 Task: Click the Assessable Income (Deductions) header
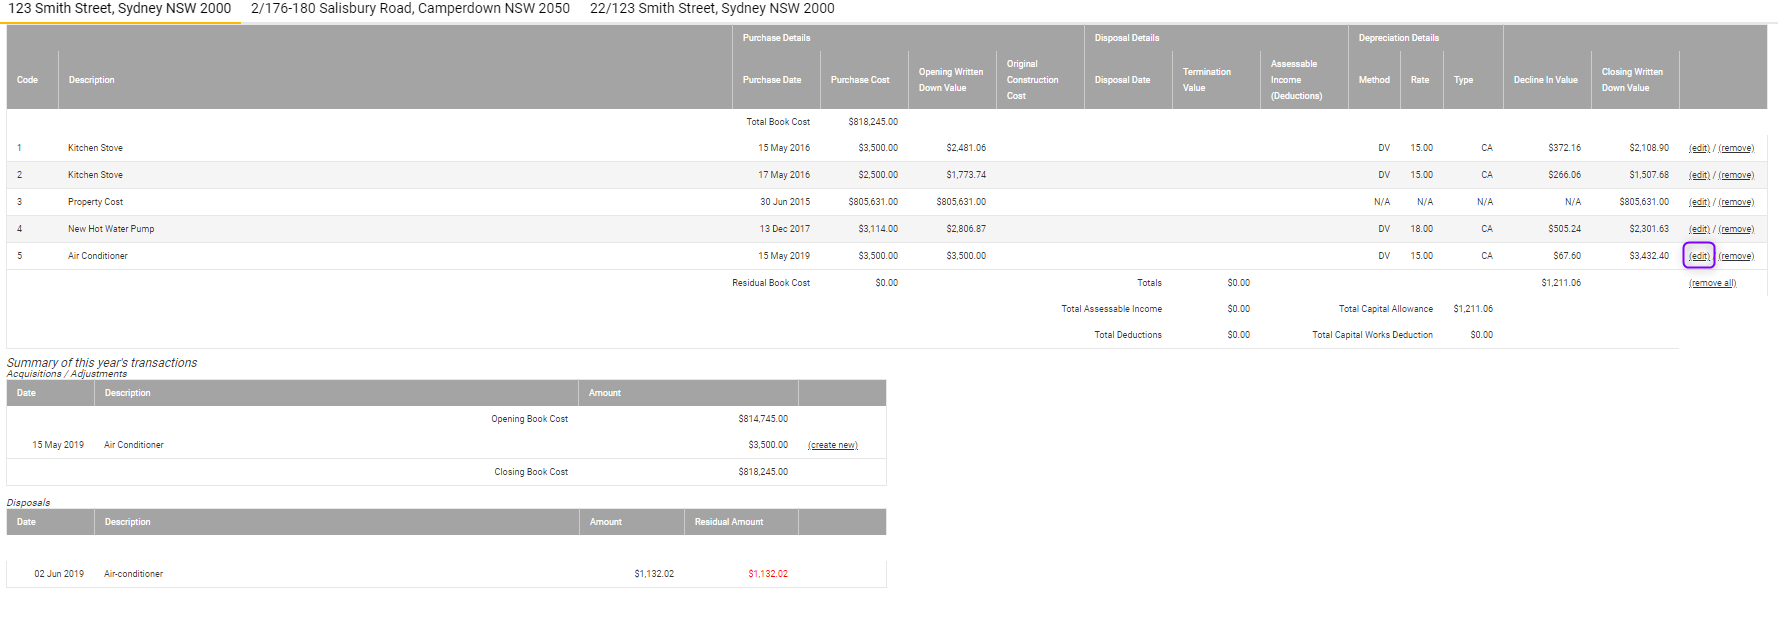pyautogui.click(x=1296, y=80)
